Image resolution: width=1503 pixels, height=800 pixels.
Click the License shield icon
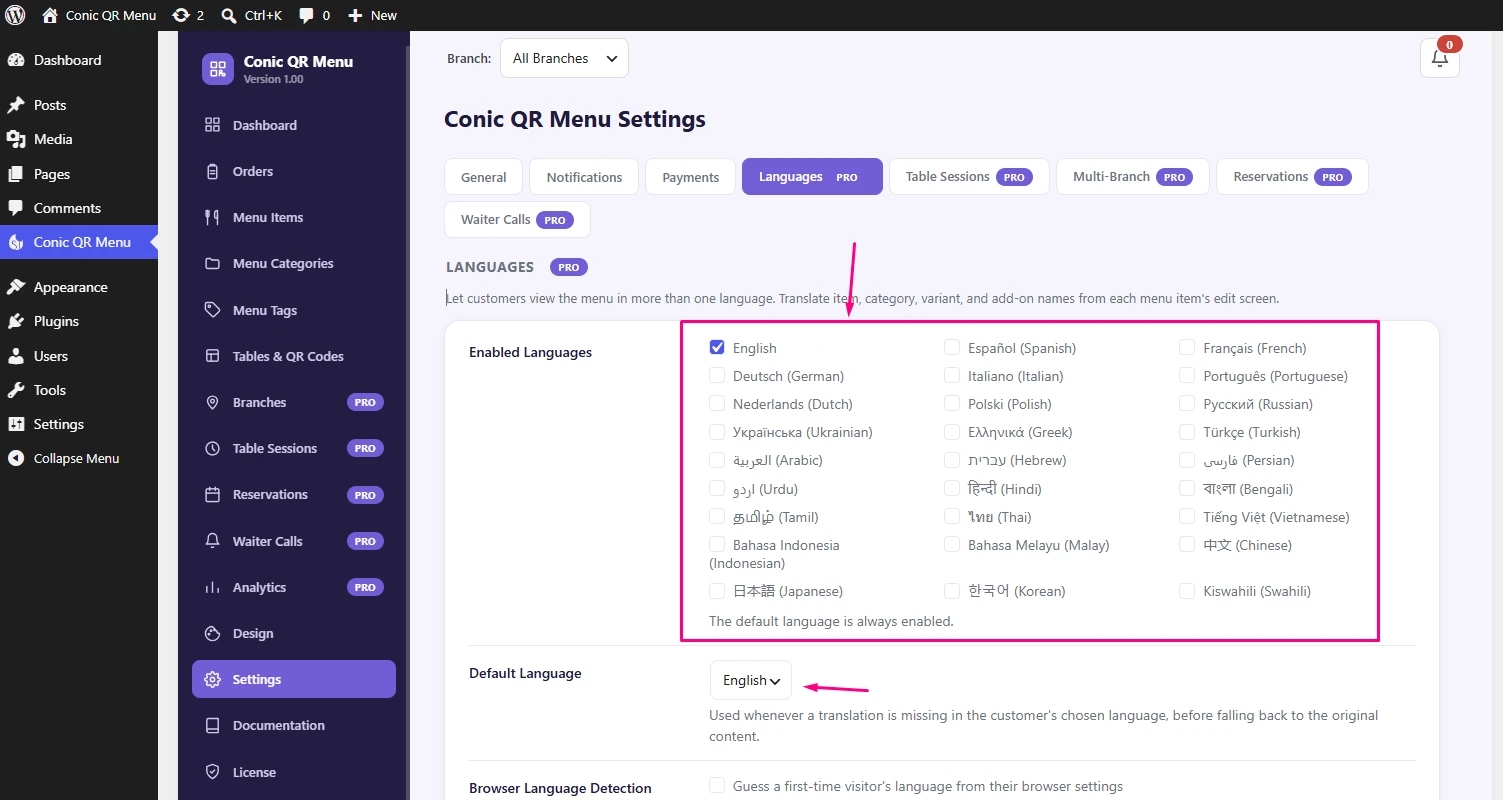coord(212,772)
